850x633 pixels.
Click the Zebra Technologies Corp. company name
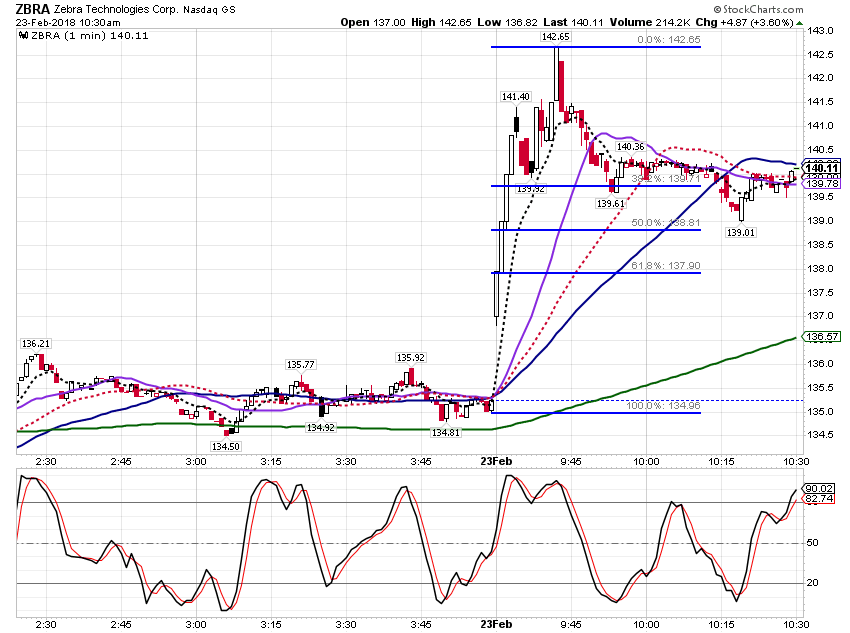[116, 9]
